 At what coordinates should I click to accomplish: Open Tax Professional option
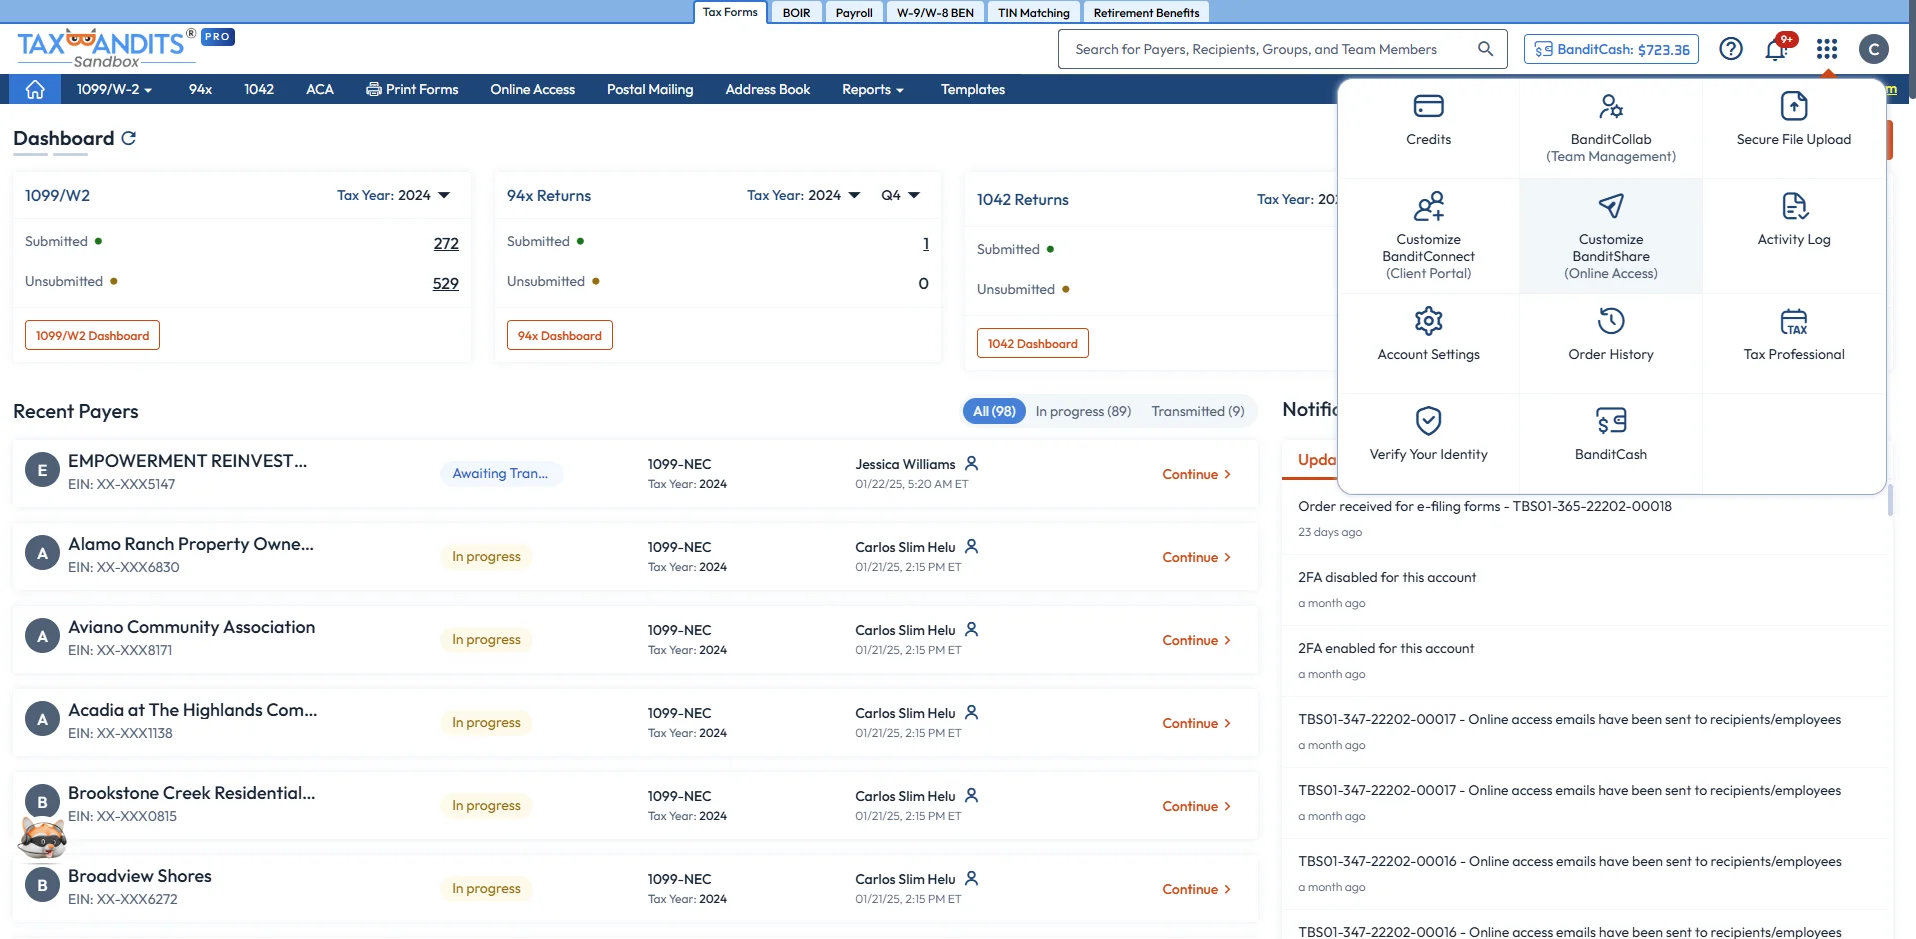pos(1793,335)
